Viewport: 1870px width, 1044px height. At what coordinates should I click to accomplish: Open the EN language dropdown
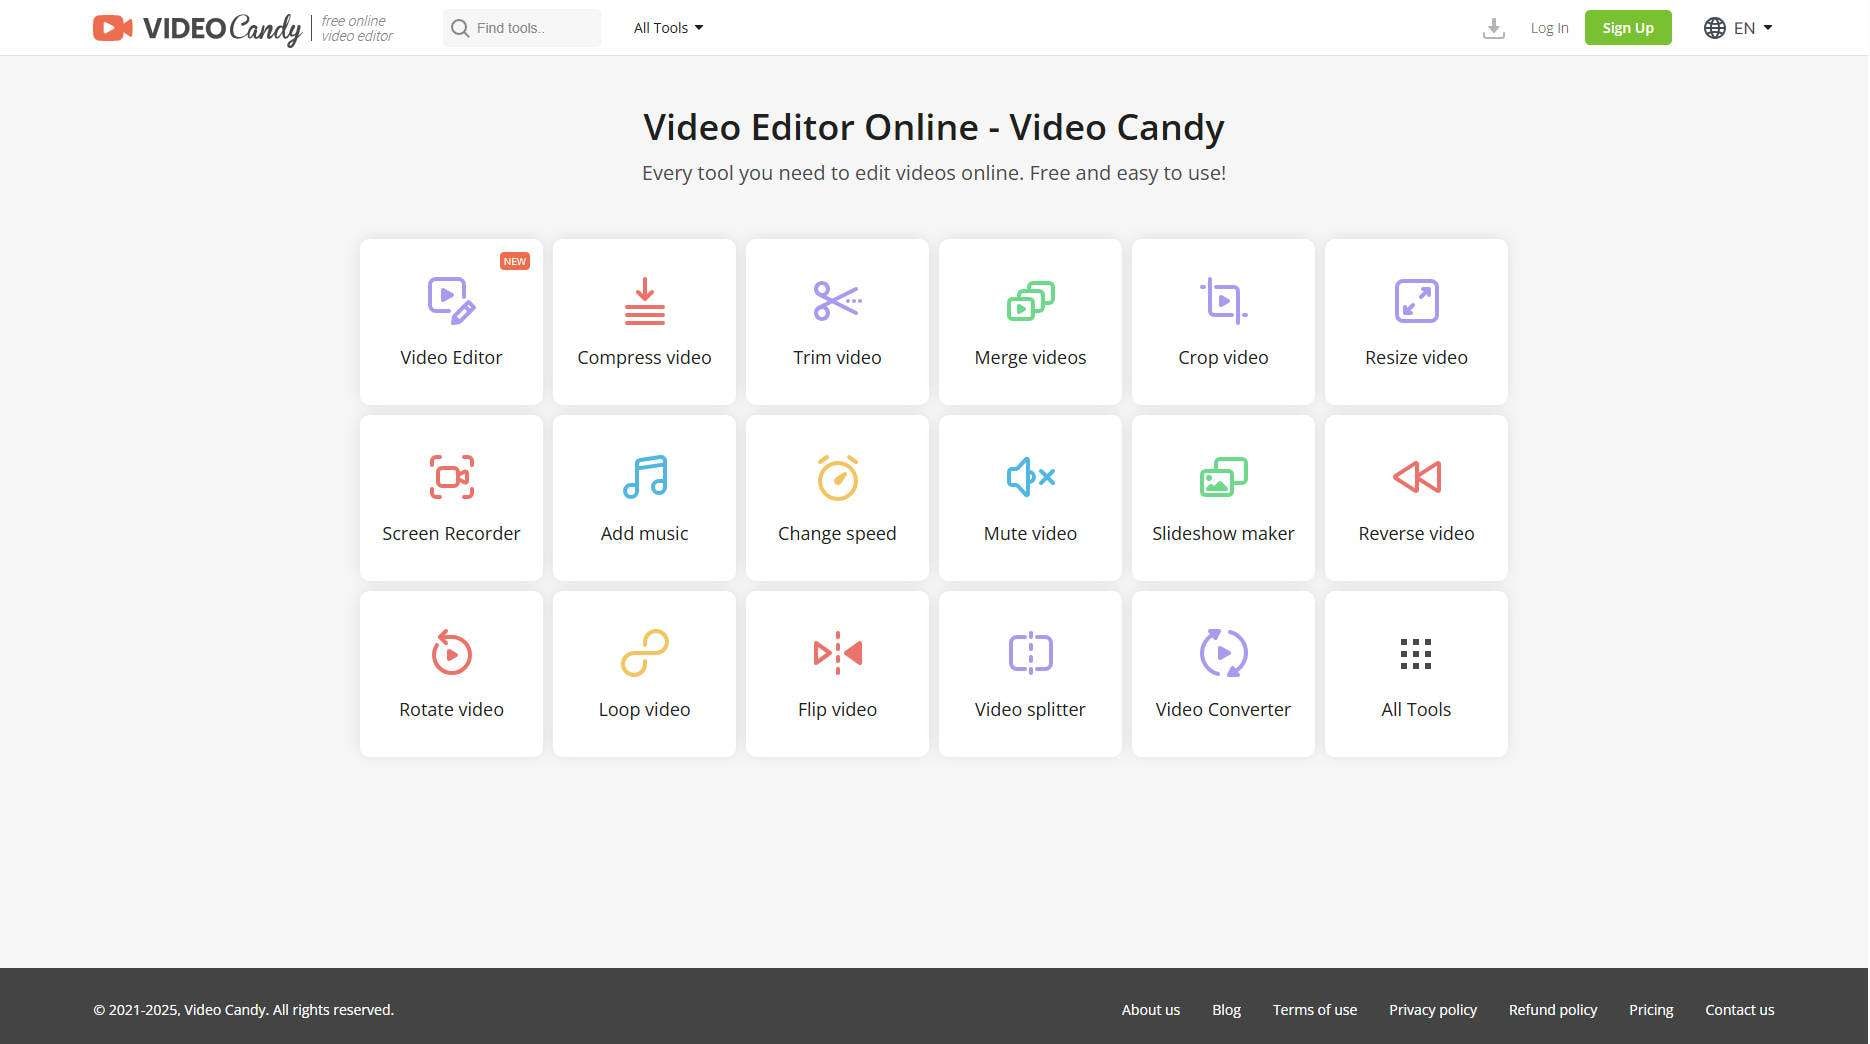tap(1753, 28)
